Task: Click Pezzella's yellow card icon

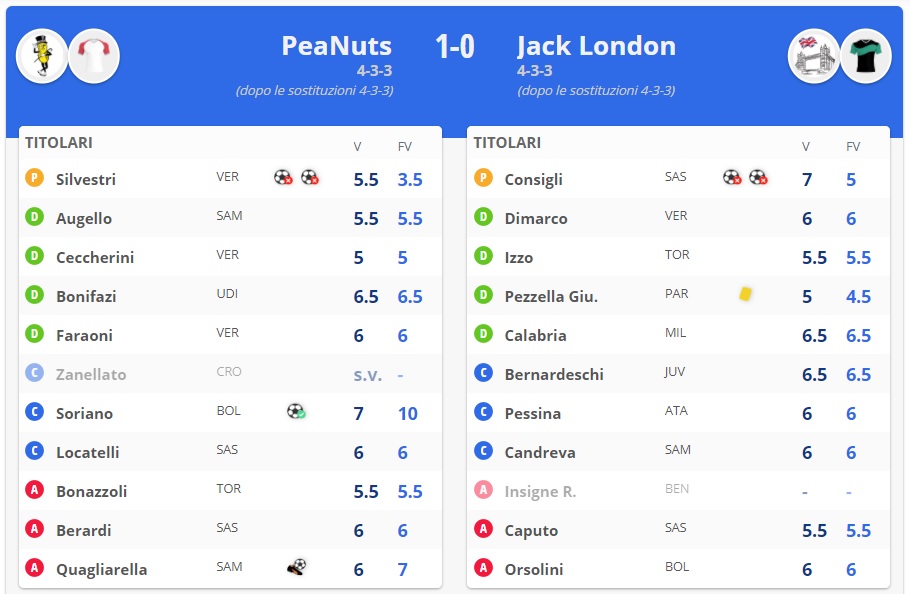Action: coord(745,294)
